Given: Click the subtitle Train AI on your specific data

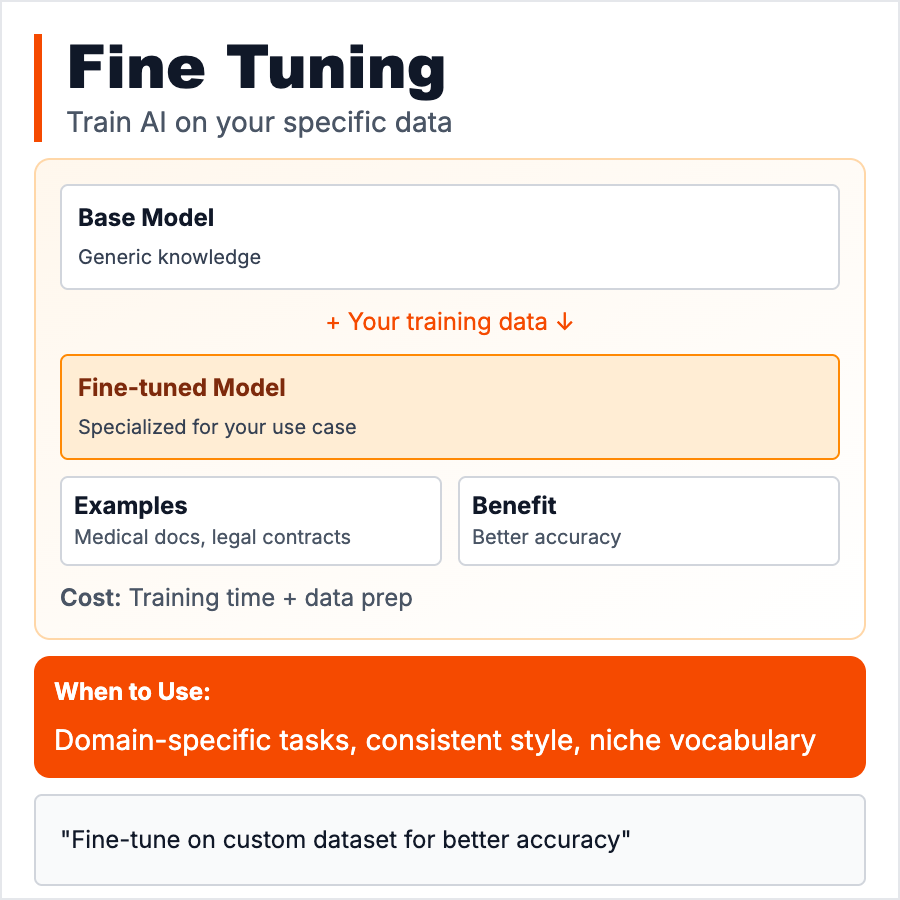Looking at the screenshot, I should tap(259, 123).
